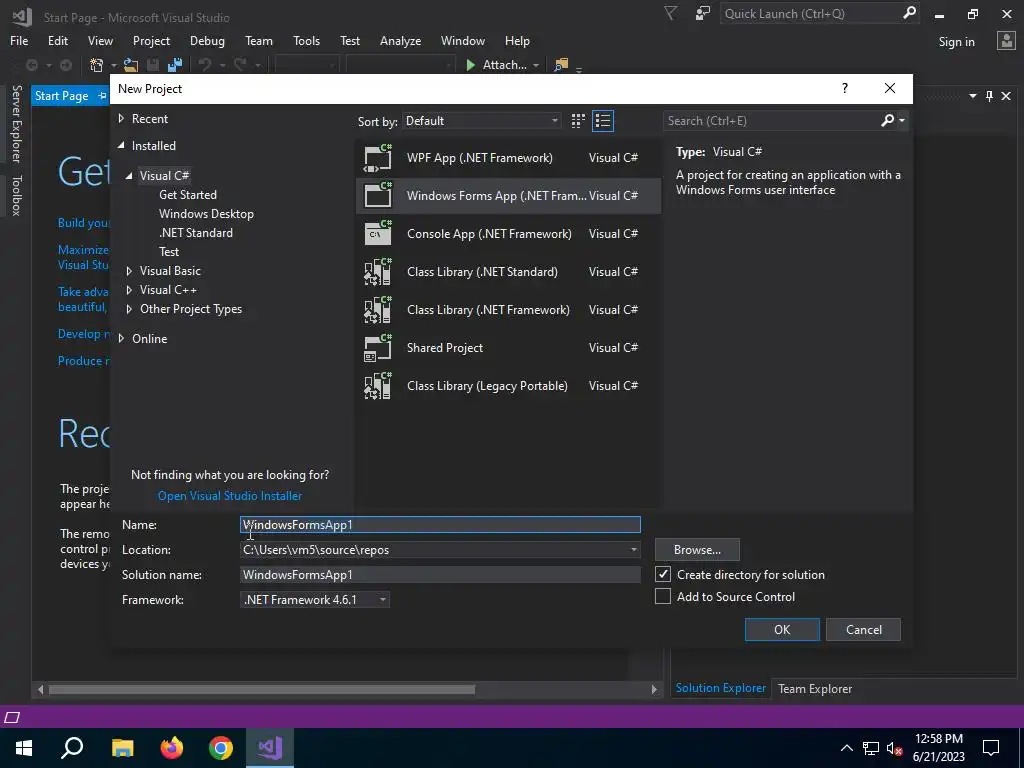
Task: Select Class Library (.NET Framework) template icon
Action: click(x=378, y=310)
